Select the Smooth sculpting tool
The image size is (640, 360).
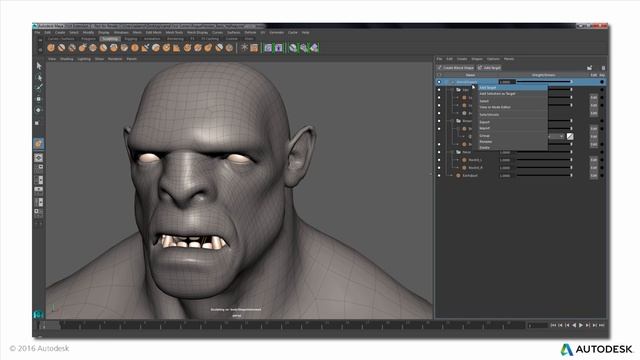pyautogui.click(x=62, y=48)
